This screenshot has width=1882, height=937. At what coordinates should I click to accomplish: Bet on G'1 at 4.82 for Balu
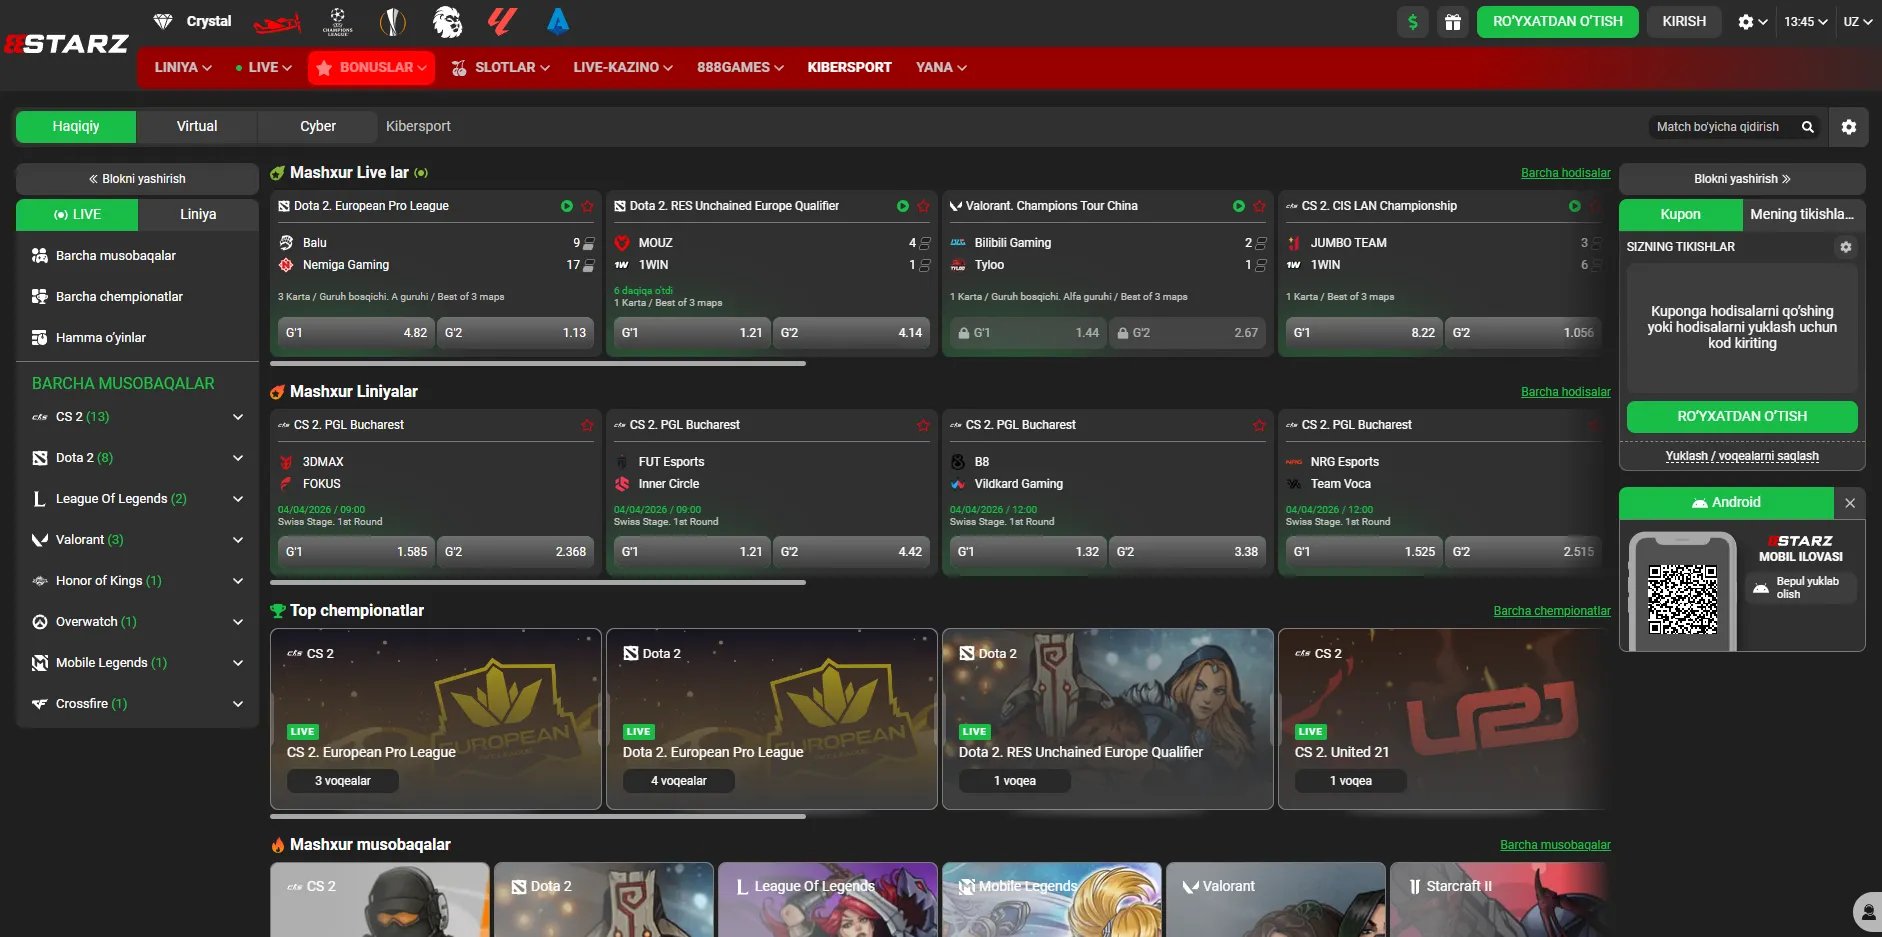tap(356, 333)
